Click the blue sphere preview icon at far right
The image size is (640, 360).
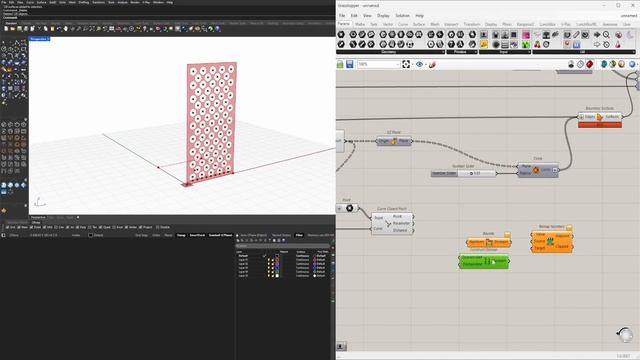click(632, 64)
